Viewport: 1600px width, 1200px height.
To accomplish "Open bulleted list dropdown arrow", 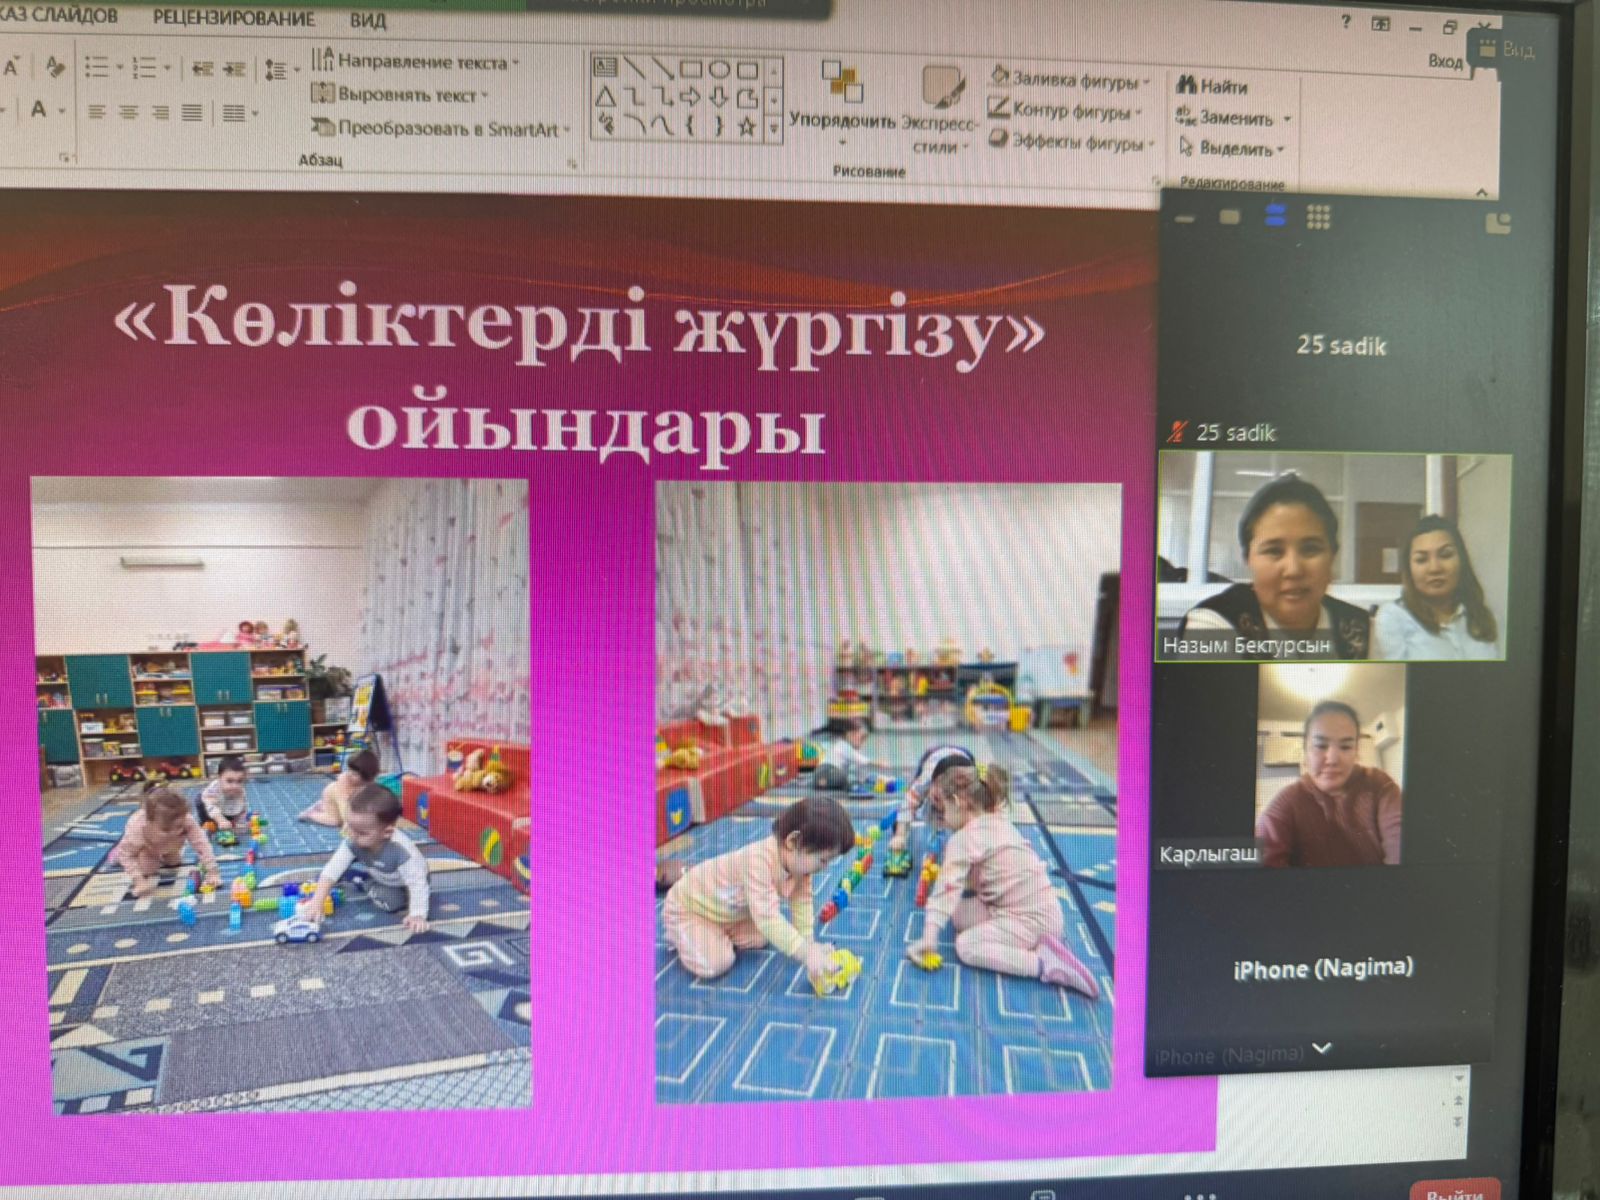I will (x=119, y=68).
